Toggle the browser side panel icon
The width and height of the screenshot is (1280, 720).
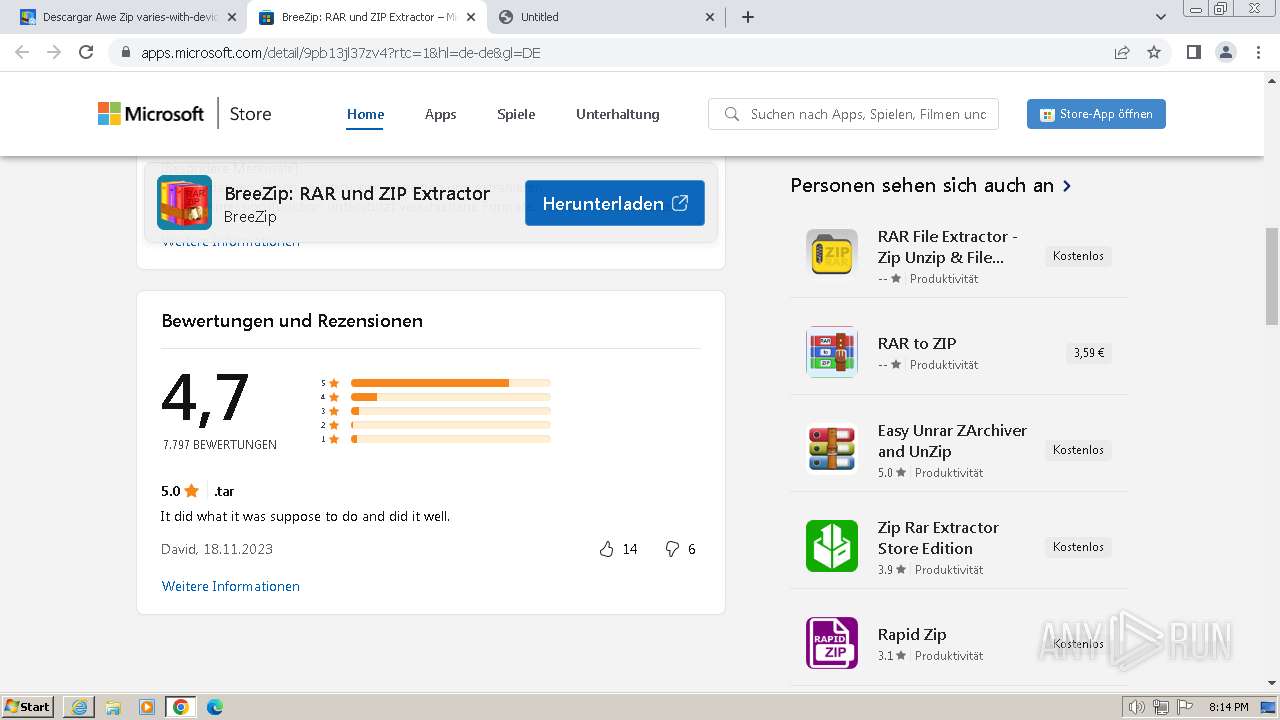click(1193, 52)
